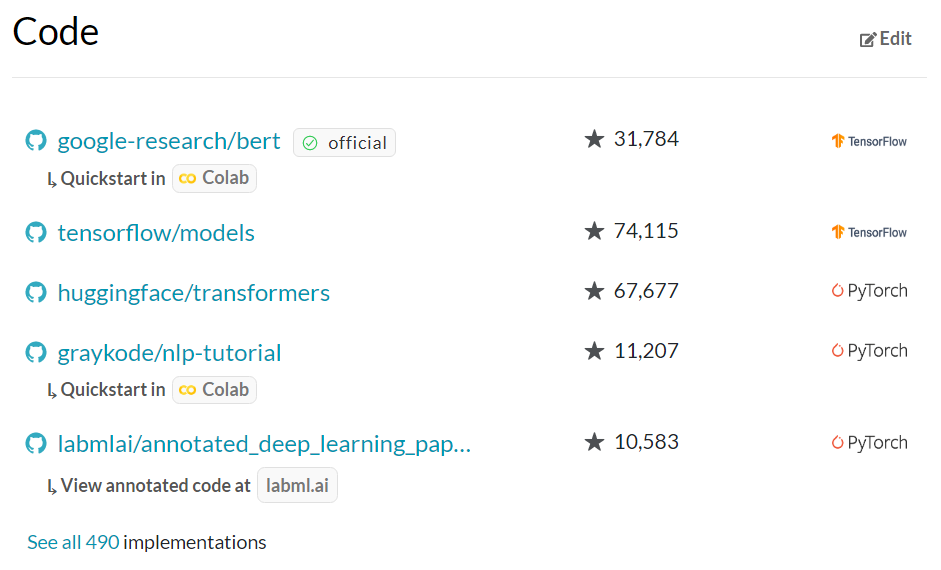Click the star icon for 74,115 stars

(595, 231)
